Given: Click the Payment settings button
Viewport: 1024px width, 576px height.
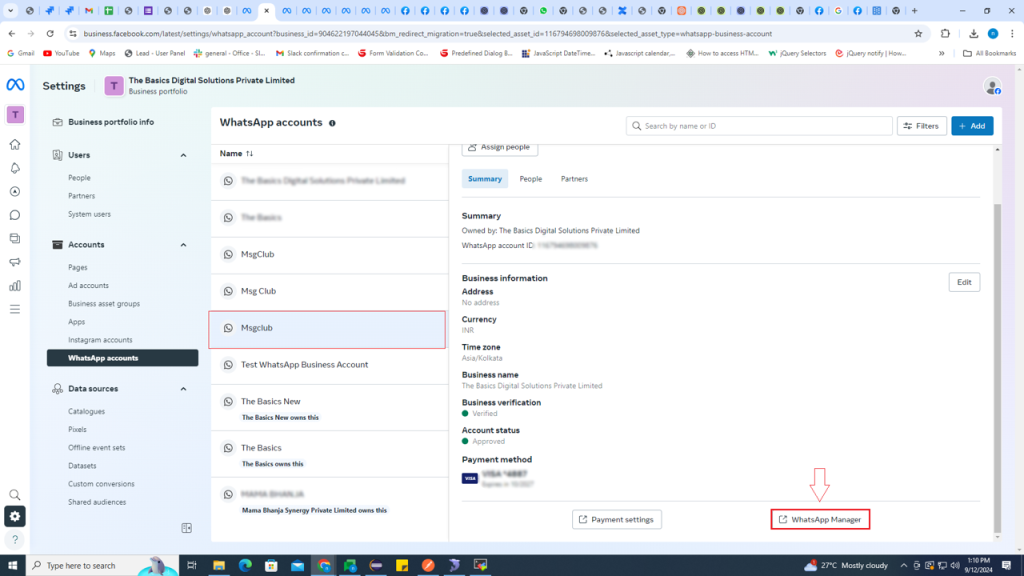Looking at the screenshot, I should [x=616, y=519].
